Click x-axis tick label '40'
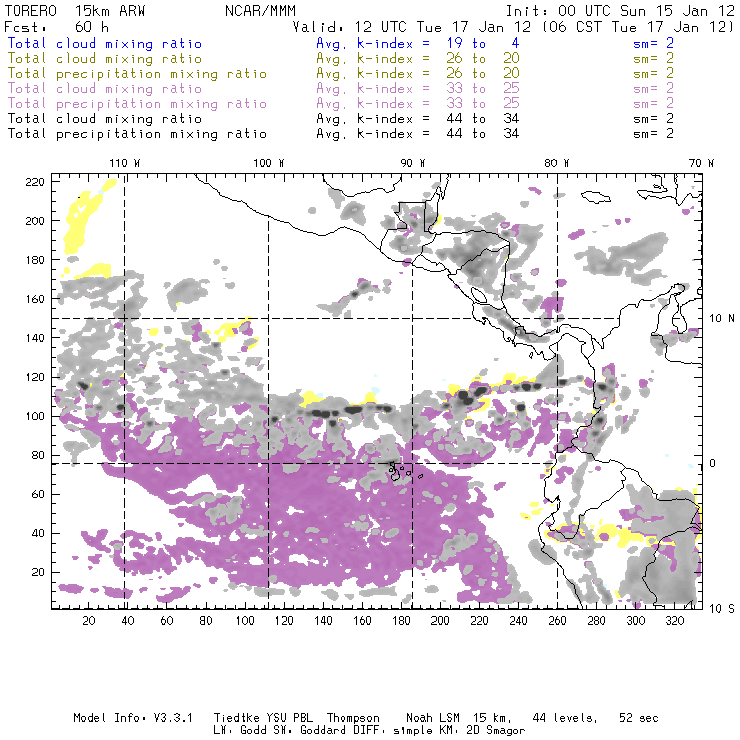This screenshot has width=740, height=740. [x=128, y=621]
